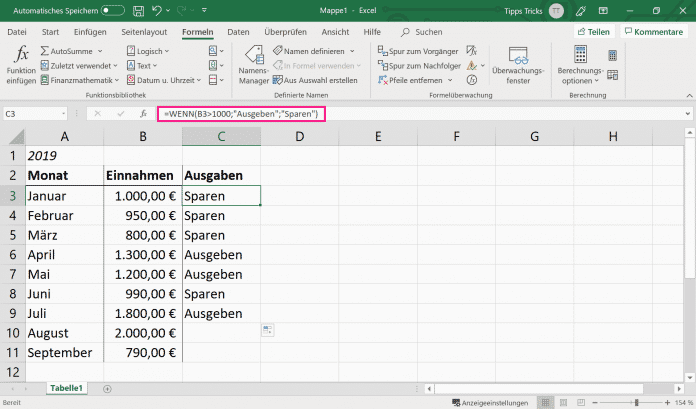Toggle Automatisches Speichern switch
The height and width of the screenshot is (409, 696).
coord(113,10)
